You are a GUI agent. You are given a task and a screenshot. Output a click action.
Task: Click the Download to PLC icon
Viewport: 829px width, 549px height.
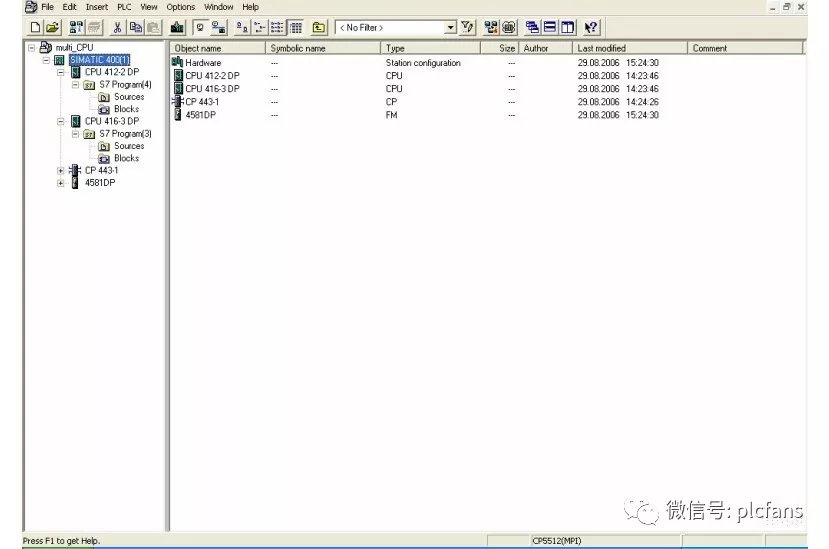click(x=178, y=28)
